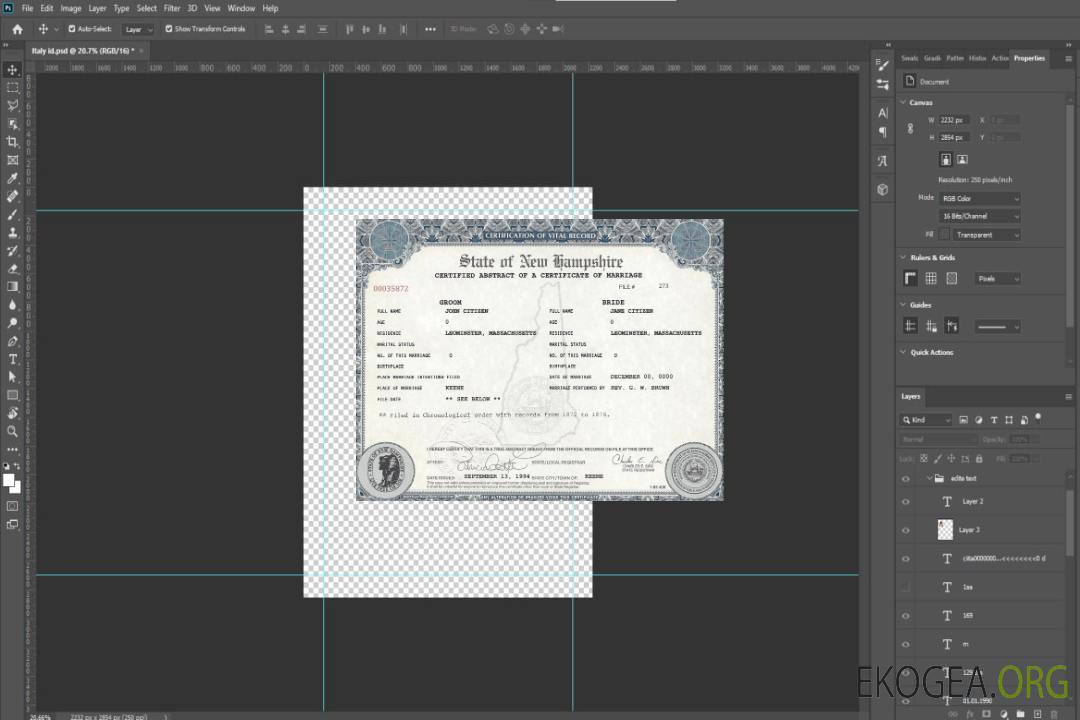
Task: Select the Rectangular Marquee tool
Action: 12,88
